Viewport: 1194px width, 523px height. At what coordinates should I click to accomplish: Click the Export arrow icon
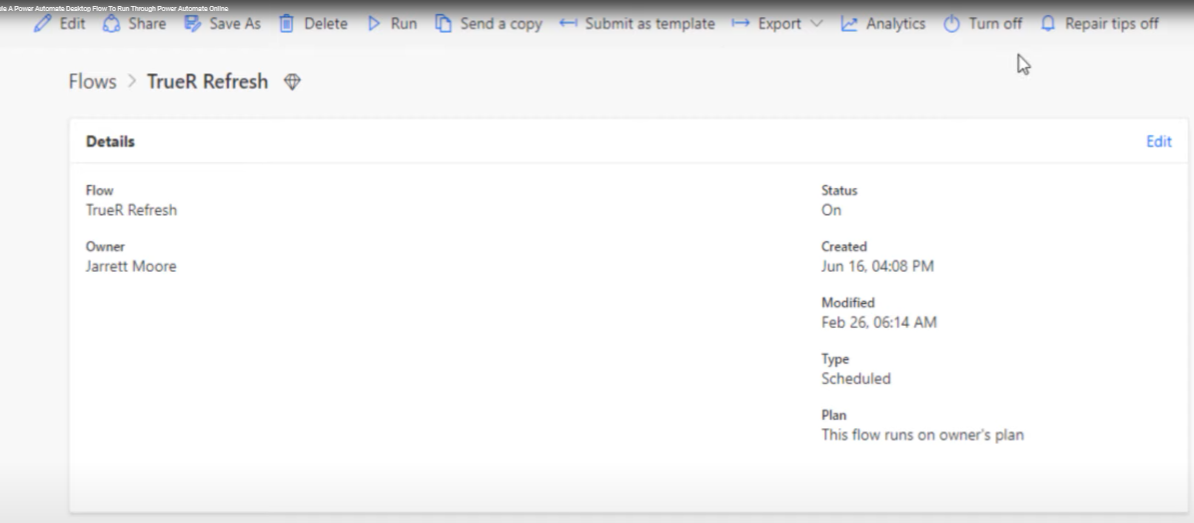pos(741,24)
